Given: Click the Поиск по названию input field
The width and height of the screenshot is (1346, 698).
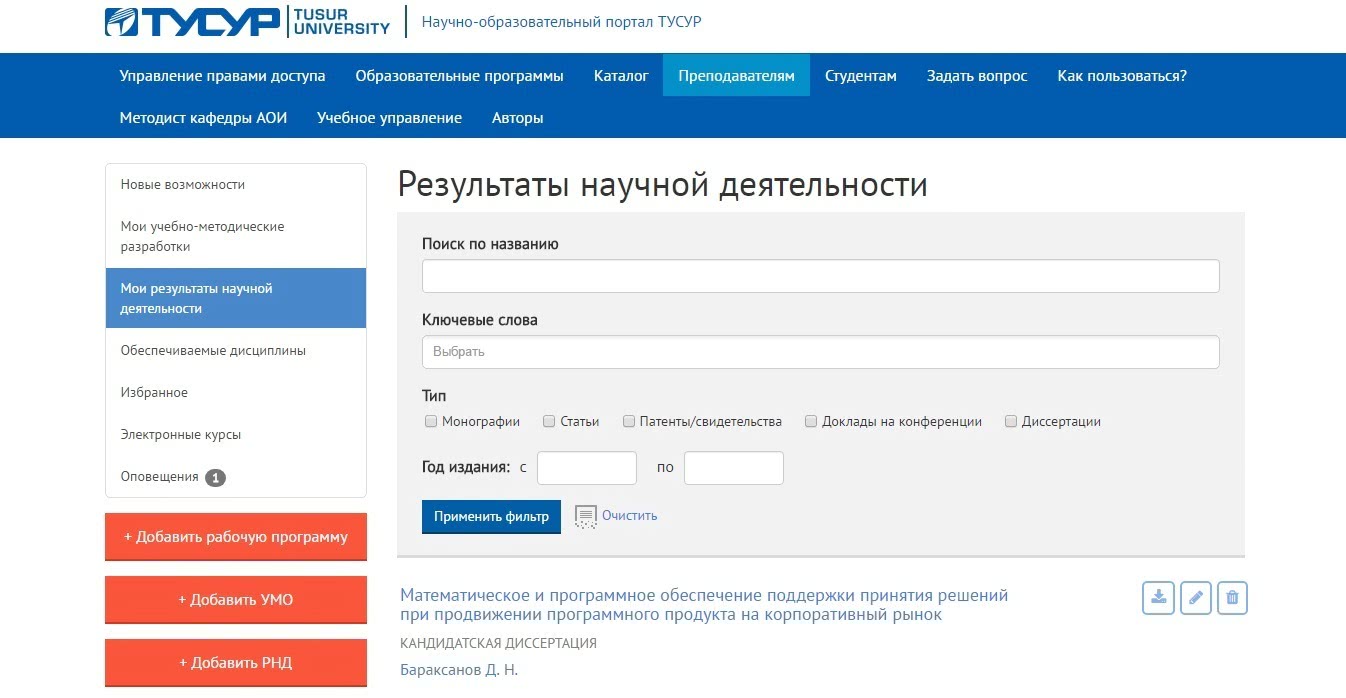Looking at the screenshot, I should pyautogui.click(x=820, y=276).
